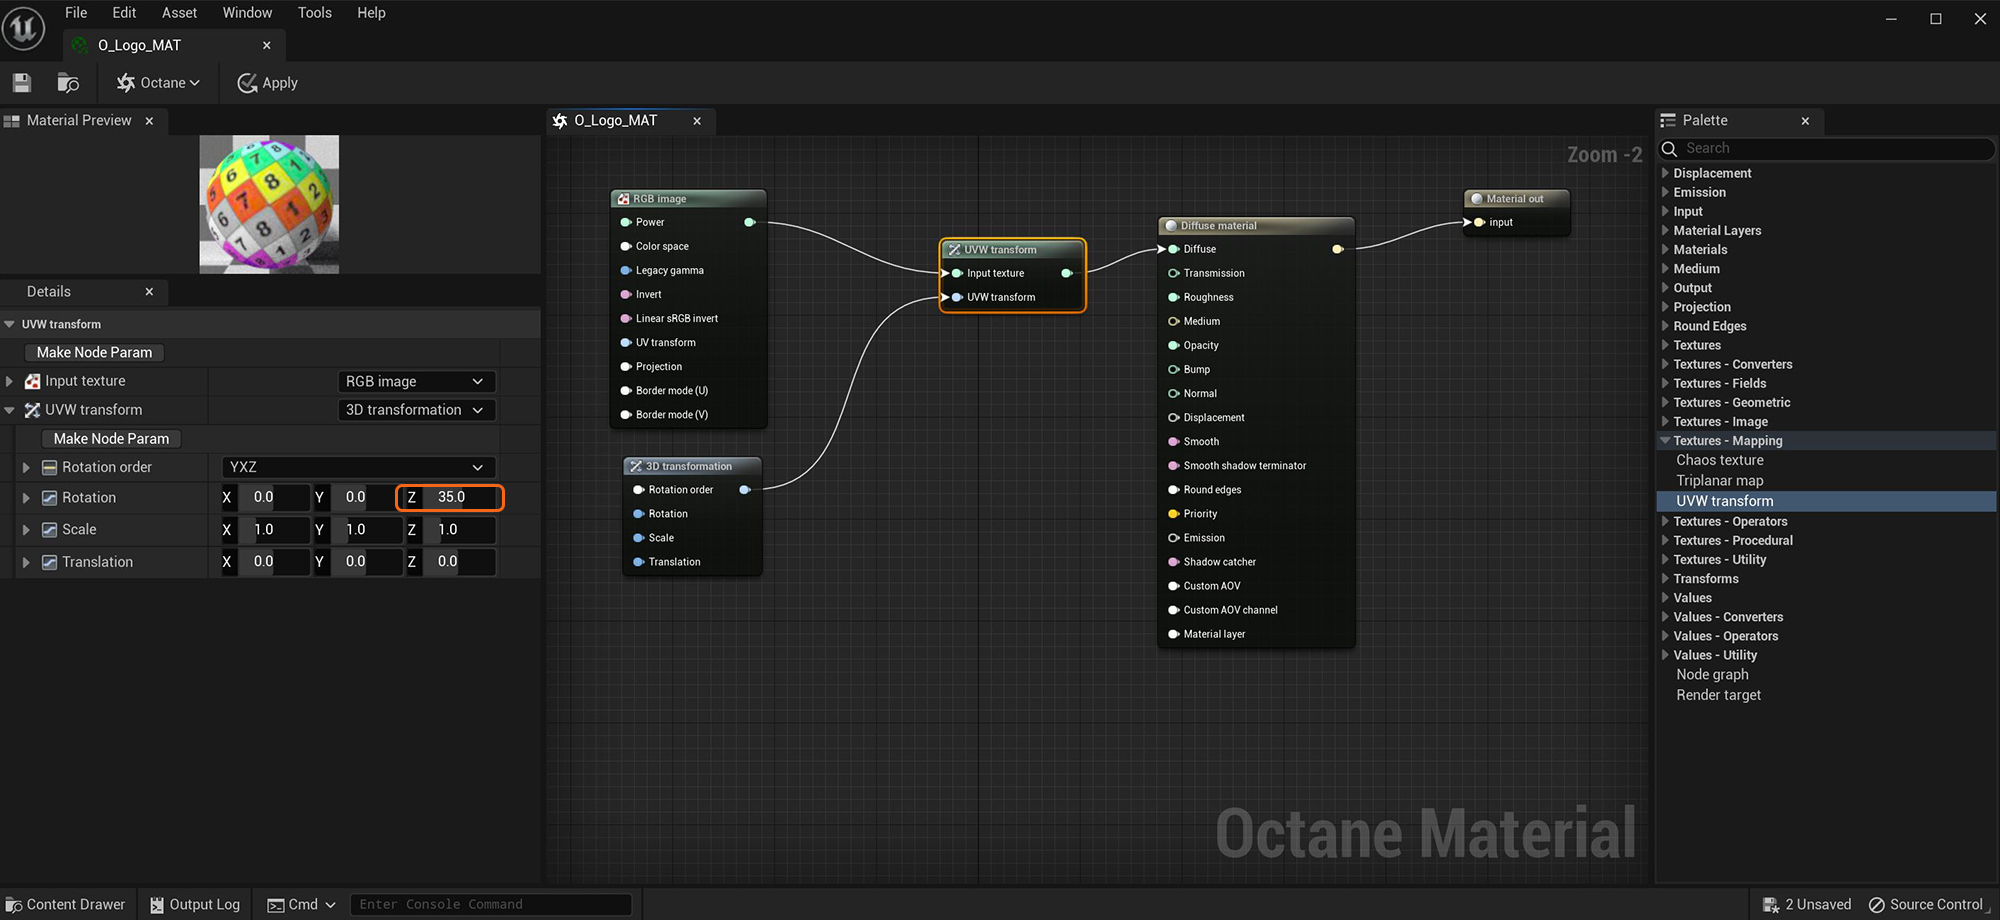Open the Asset menu
The width and height of the screenshot is (2000, 920).
[180, 13]
